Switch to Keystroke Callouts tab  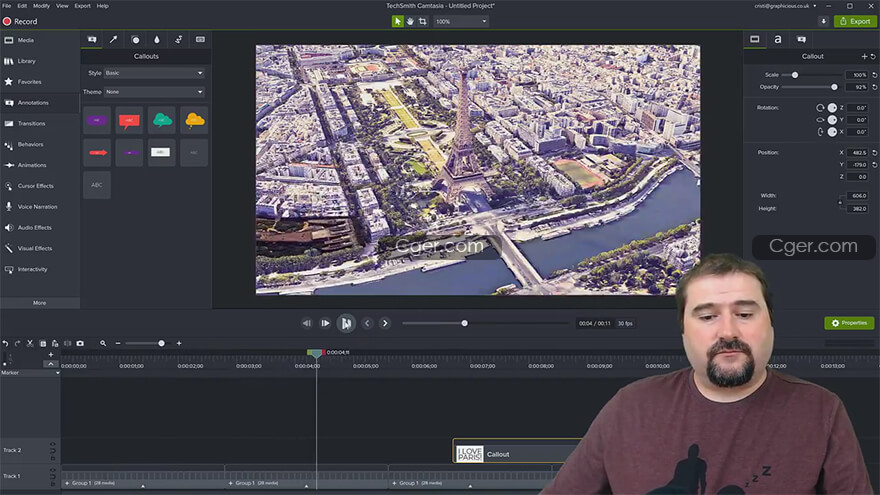point(200,40)
